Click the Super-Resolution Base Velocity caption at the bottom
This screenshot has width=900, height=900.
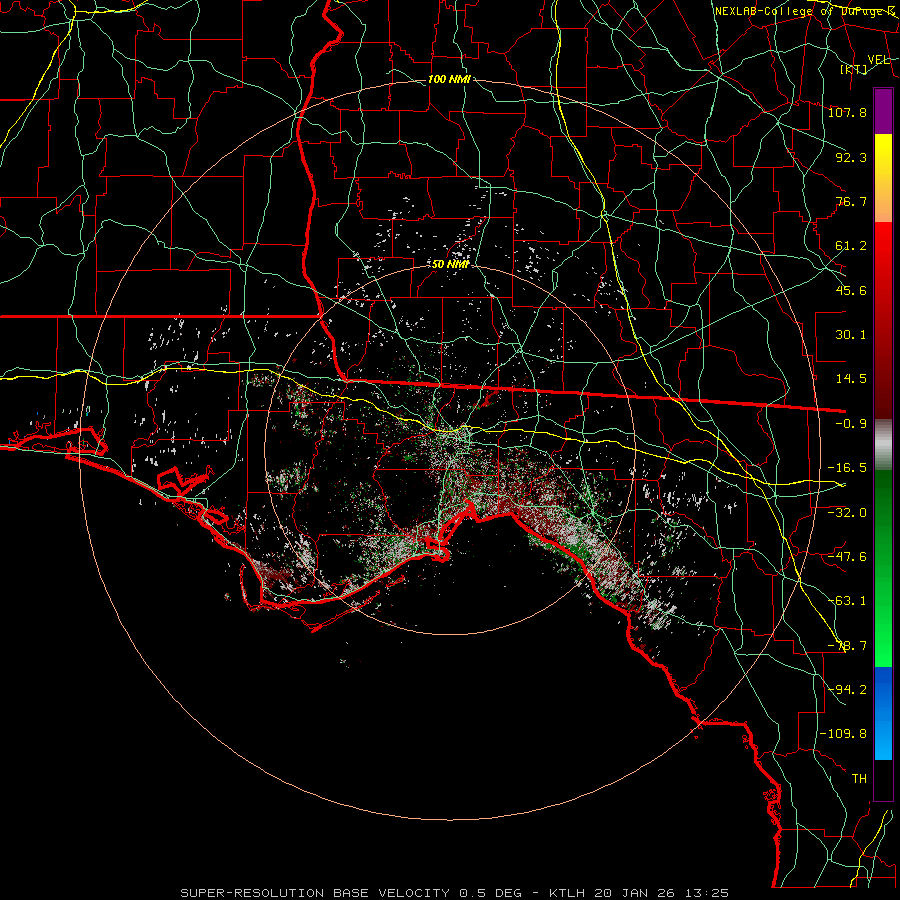click(455, 893)
